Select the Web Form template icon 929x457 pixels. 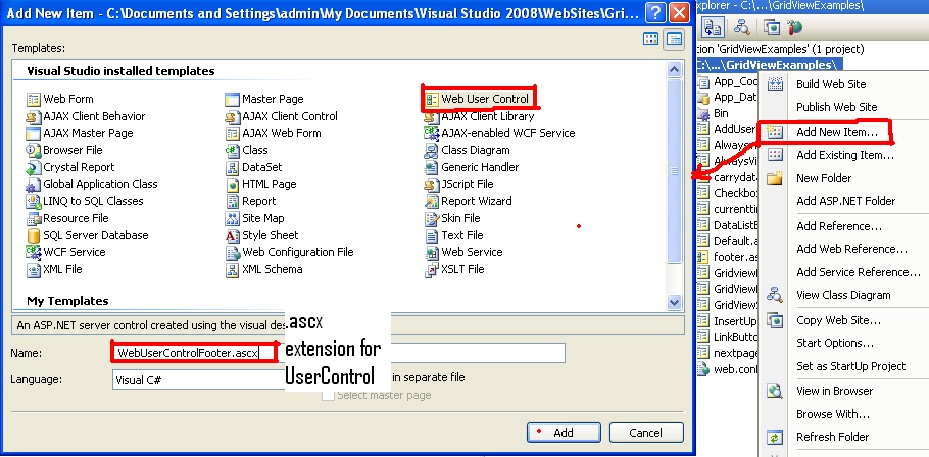pos(34,99)
